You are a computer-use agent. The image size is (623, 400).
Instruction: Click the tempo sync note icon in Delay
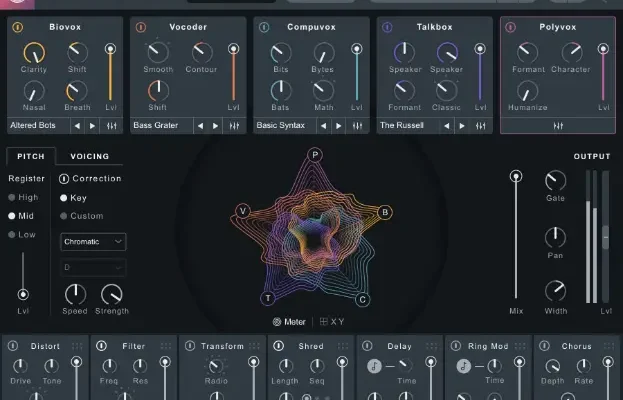tap(374, 367)
